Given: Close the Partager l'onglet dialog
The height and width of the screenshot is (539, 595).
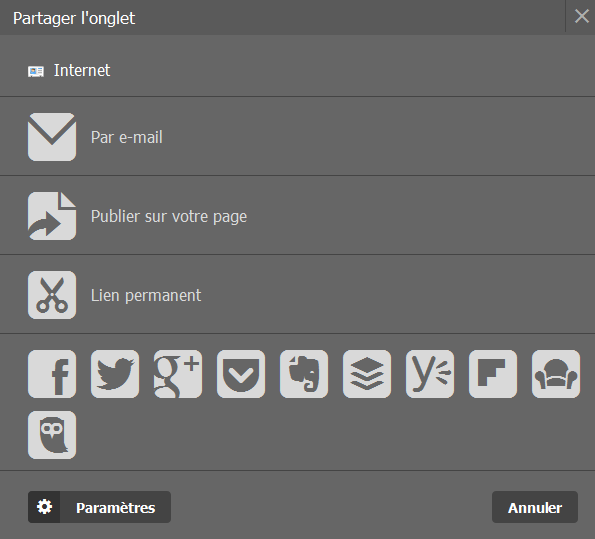Looking at the screenshot, I should [581, 16].
